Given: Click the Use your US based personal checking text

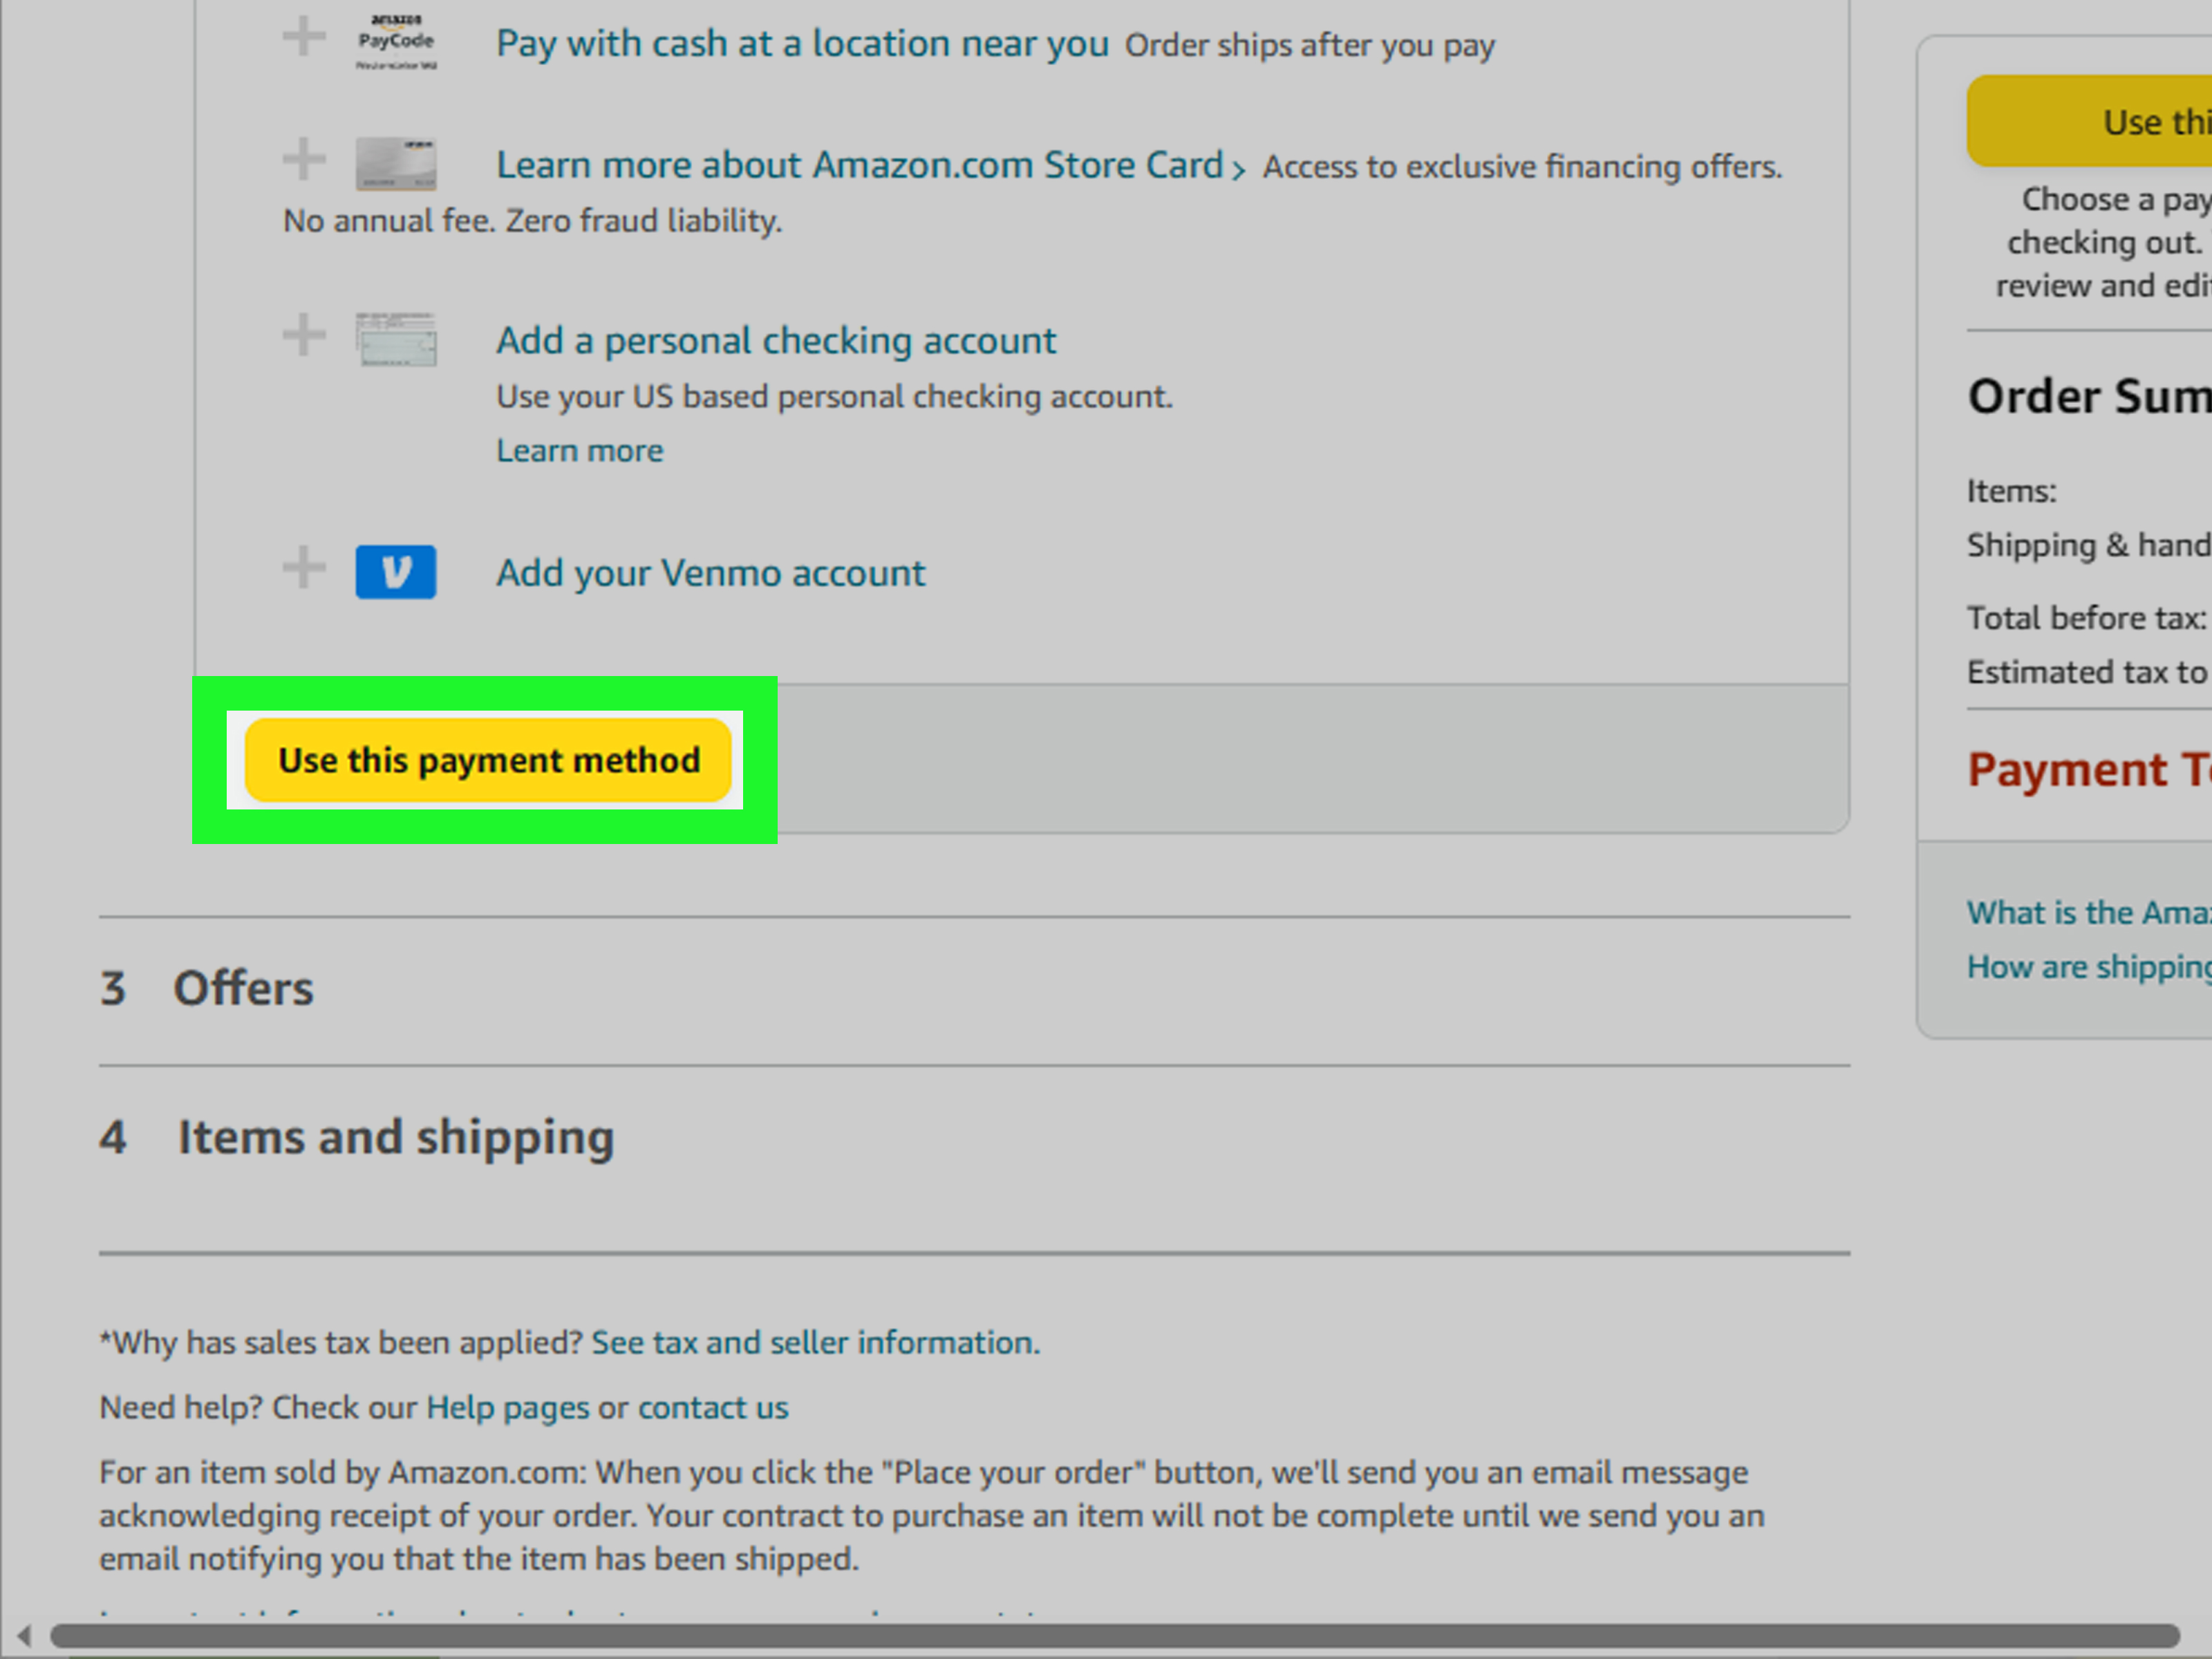Looking at the screenshot, I should (835, 397).
